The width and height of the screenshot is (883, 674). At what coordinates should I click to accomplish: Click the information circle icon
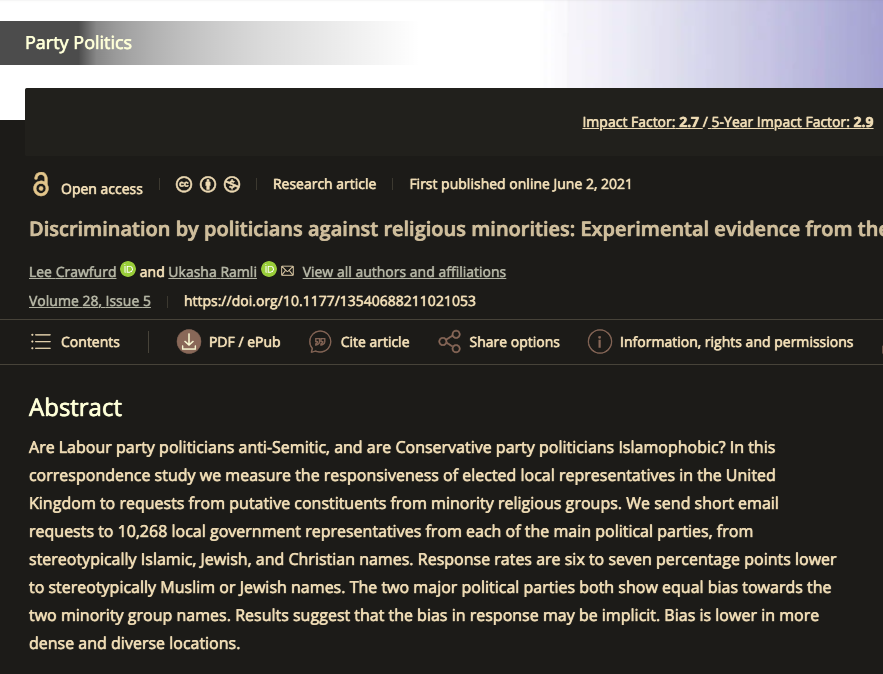600,342
